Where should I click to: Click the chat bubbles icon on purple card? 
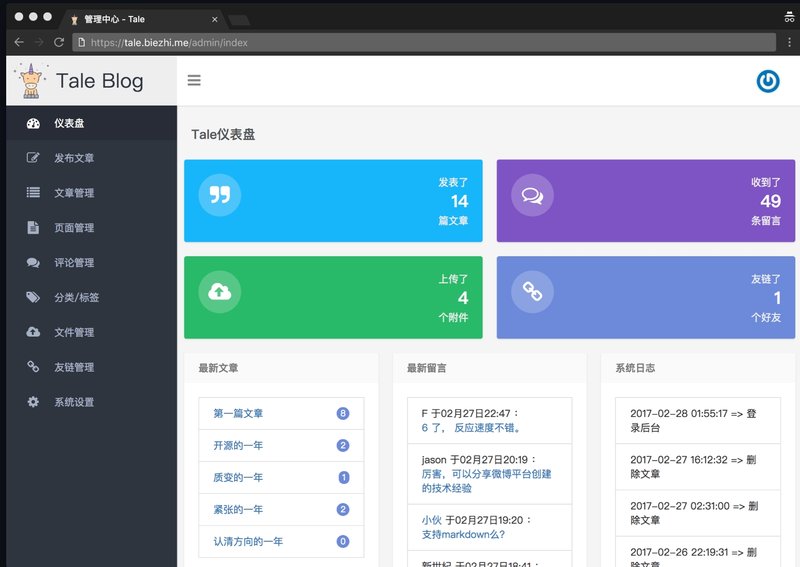[532, 195]
